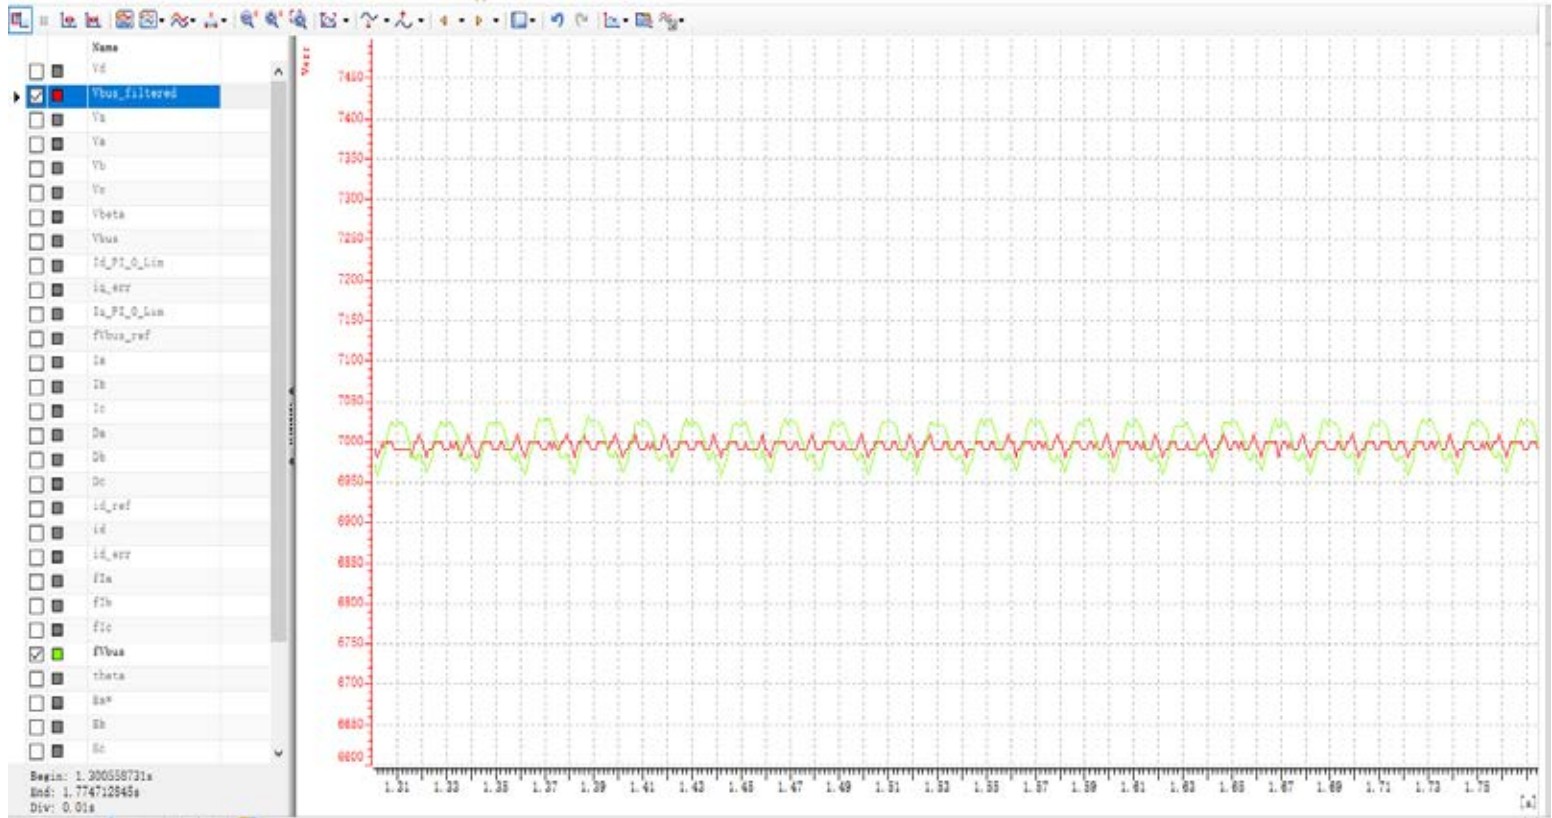Click the undo icon in the toolbar
Image resolution: width=1552 pixels, height=818 pixels.
pyautogui.click(x=558, y=20)
